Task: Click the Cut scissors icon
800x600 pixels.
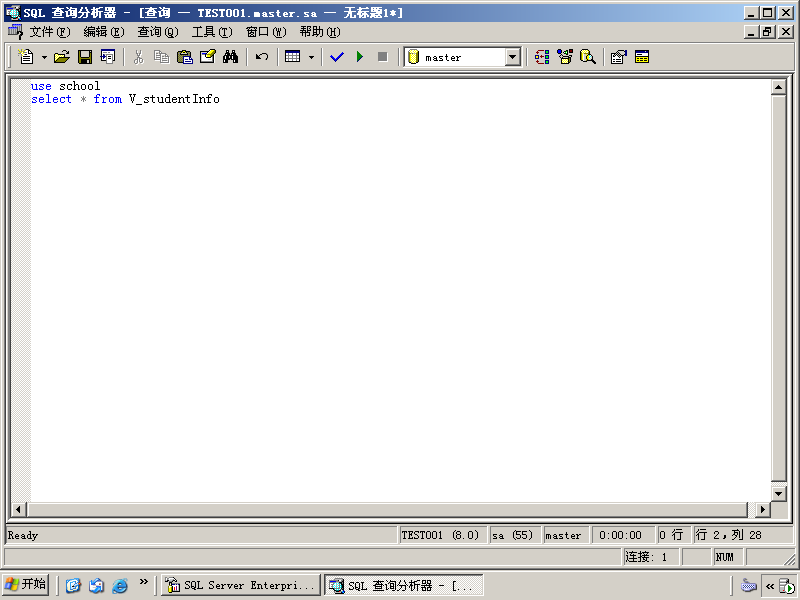Action: click(138, 57)
